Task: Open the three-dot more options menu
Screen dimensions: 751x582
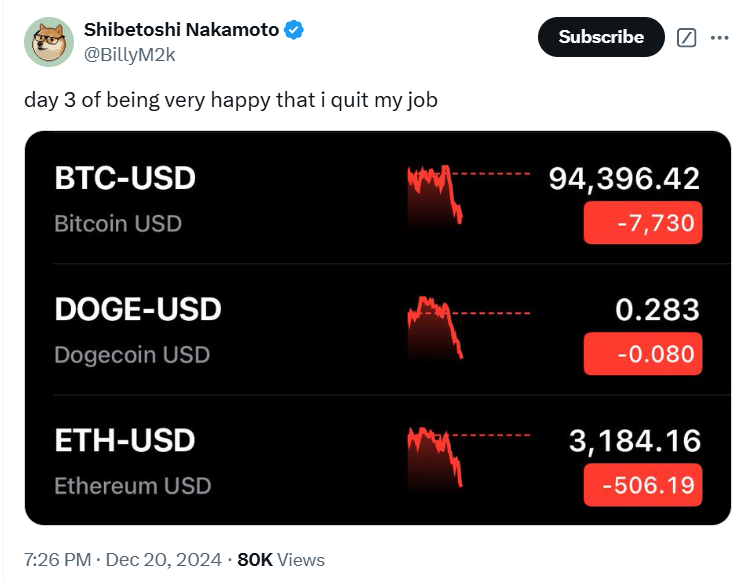Action: click(719, 37)
